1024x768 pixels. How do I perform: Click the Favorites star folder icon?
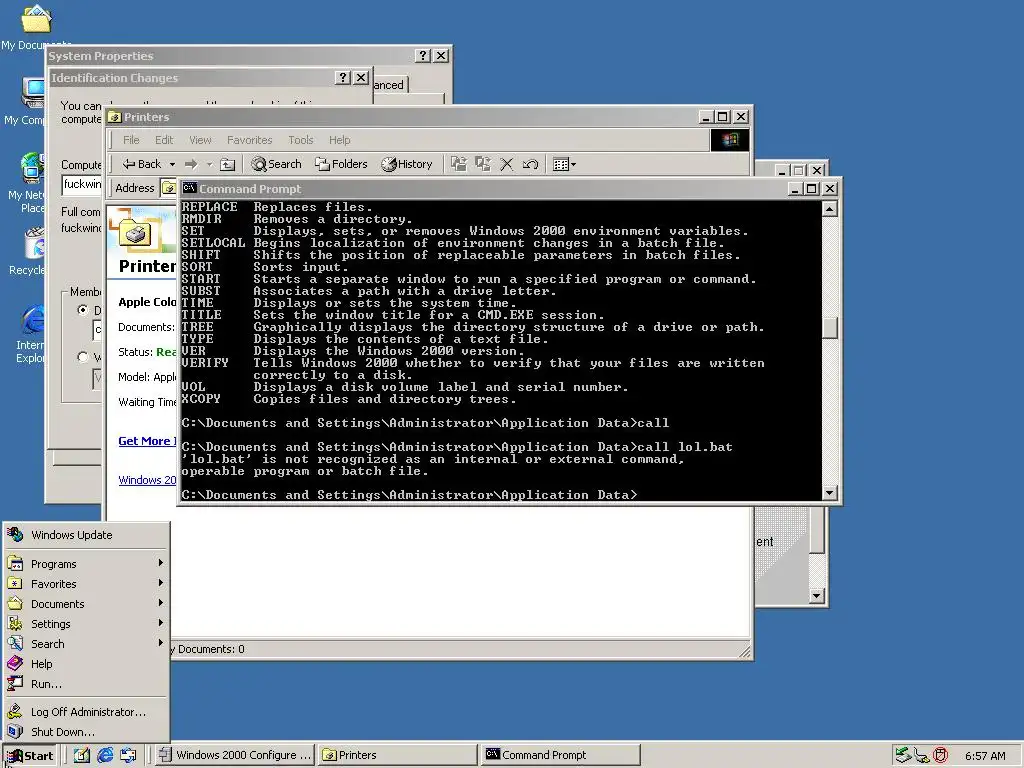tap(16, 584)
